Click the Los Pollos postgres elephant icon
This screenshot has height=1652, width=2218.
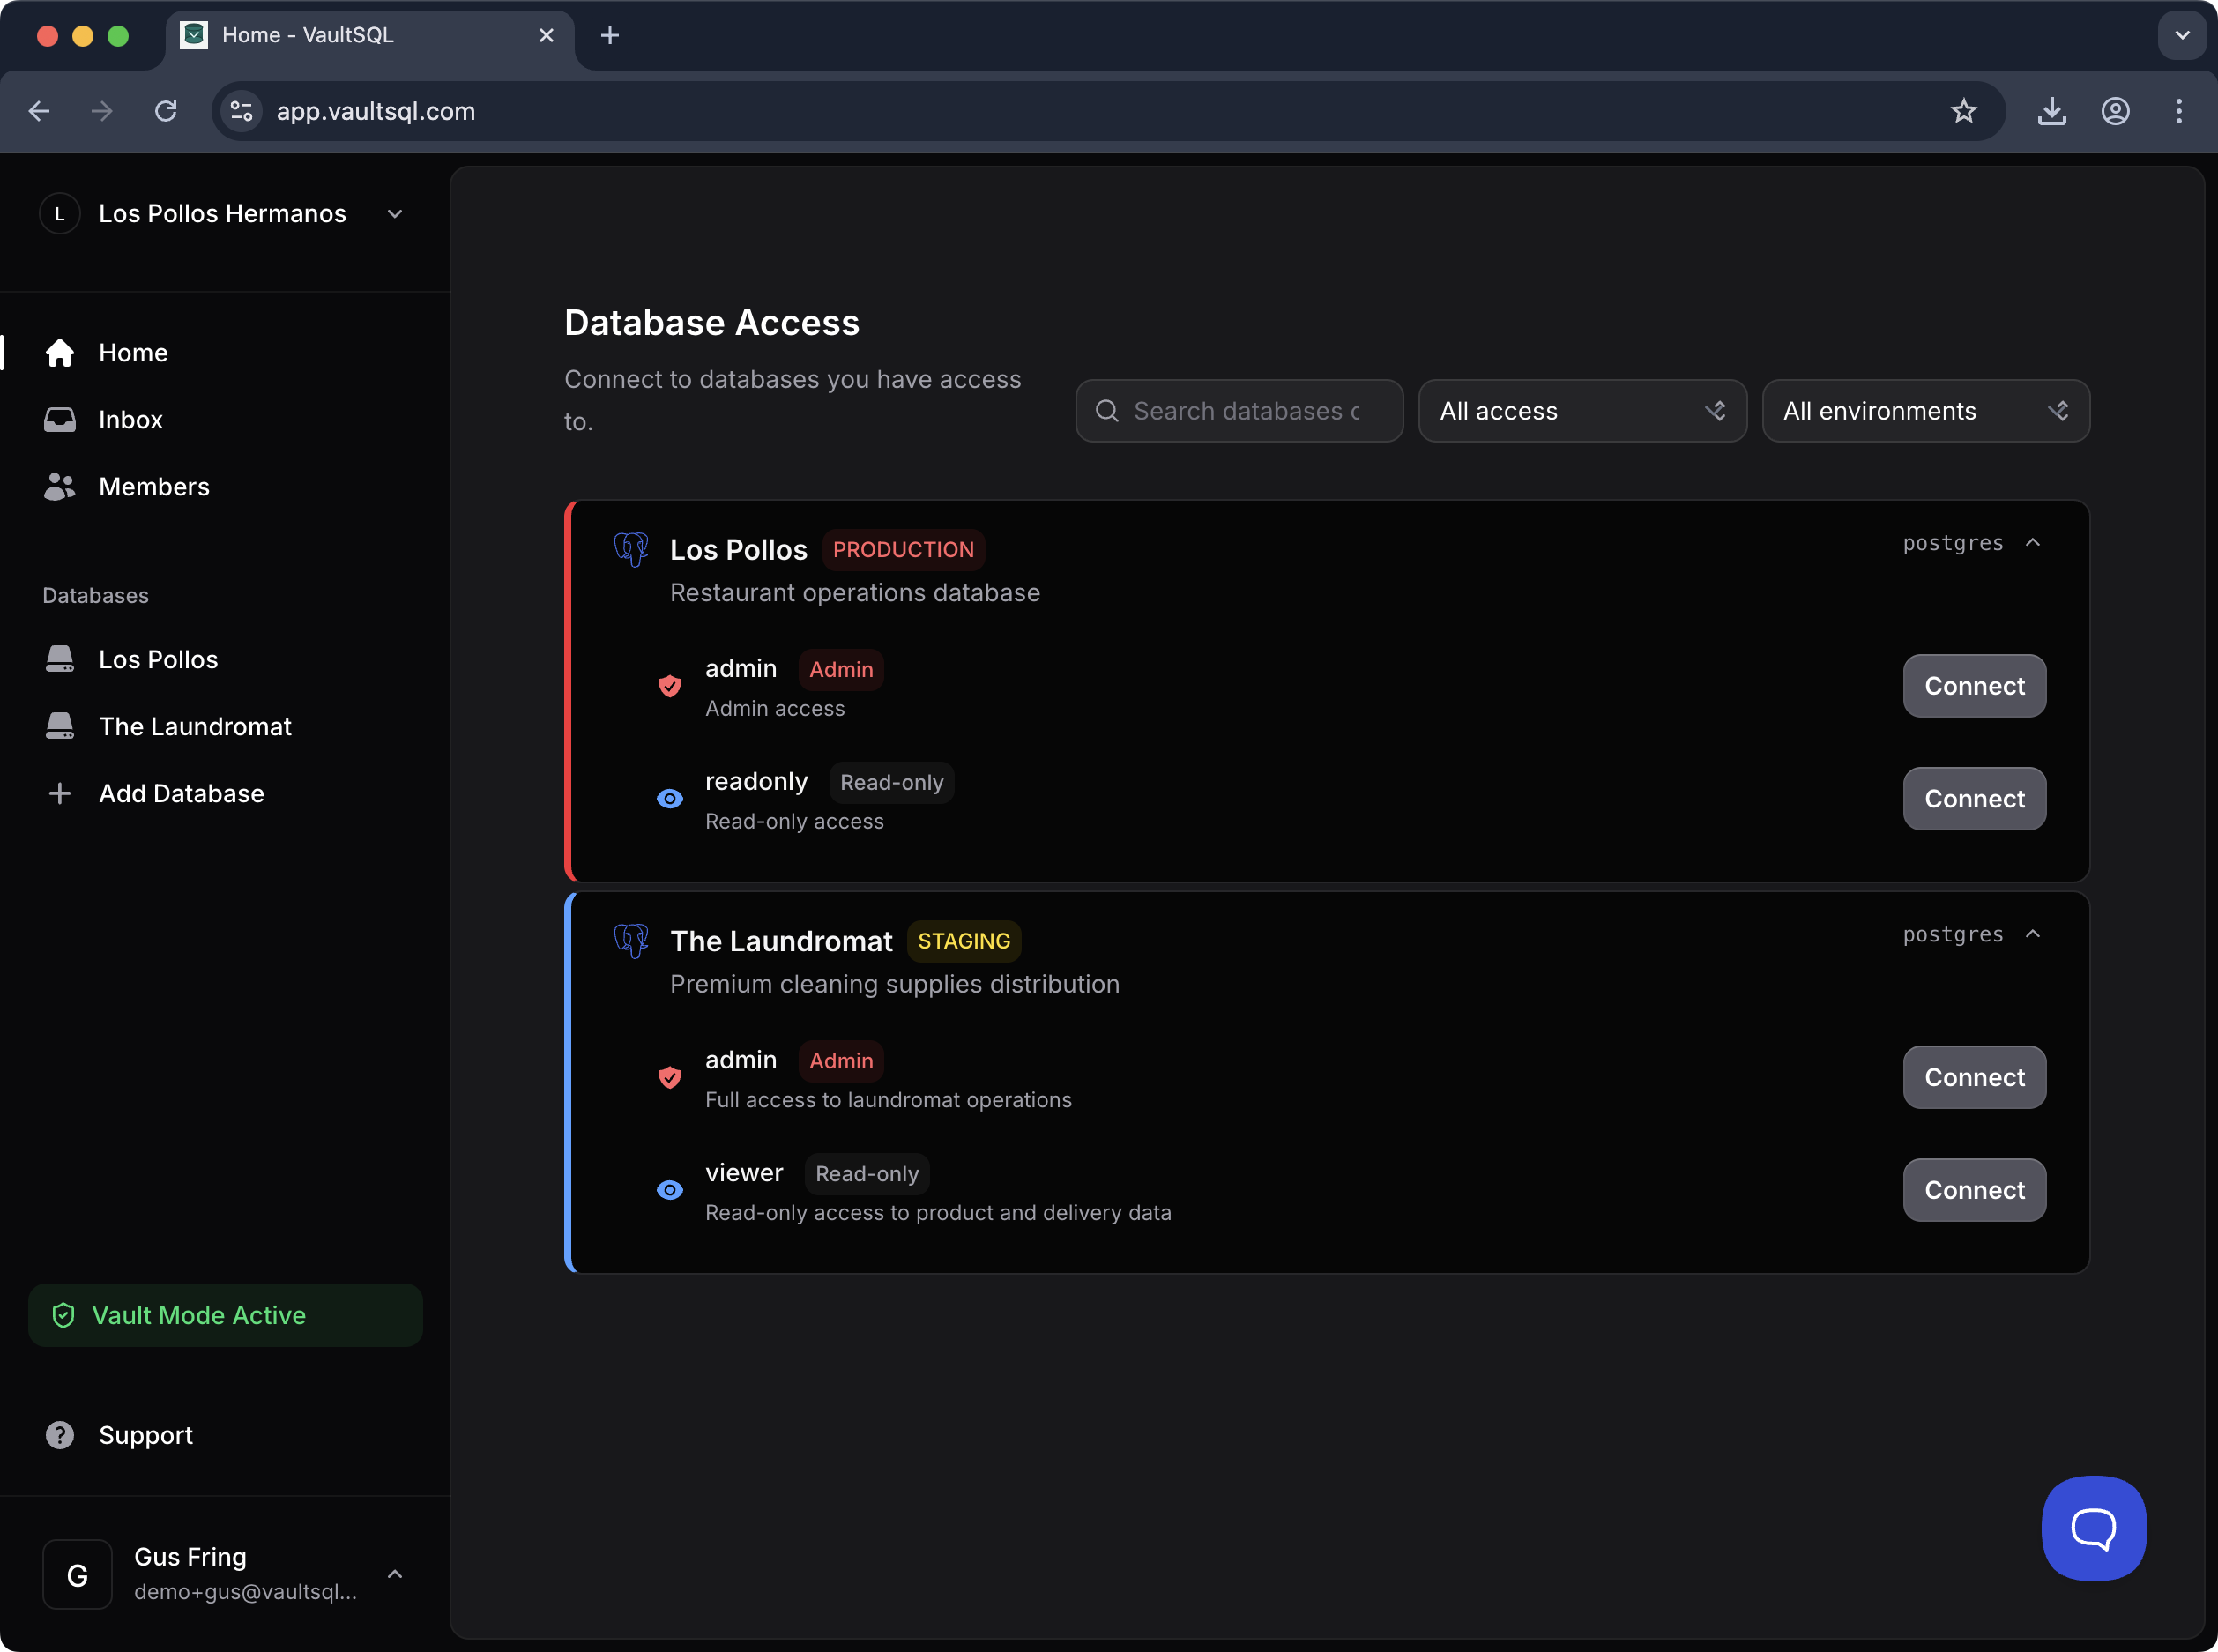pos(631,550)
